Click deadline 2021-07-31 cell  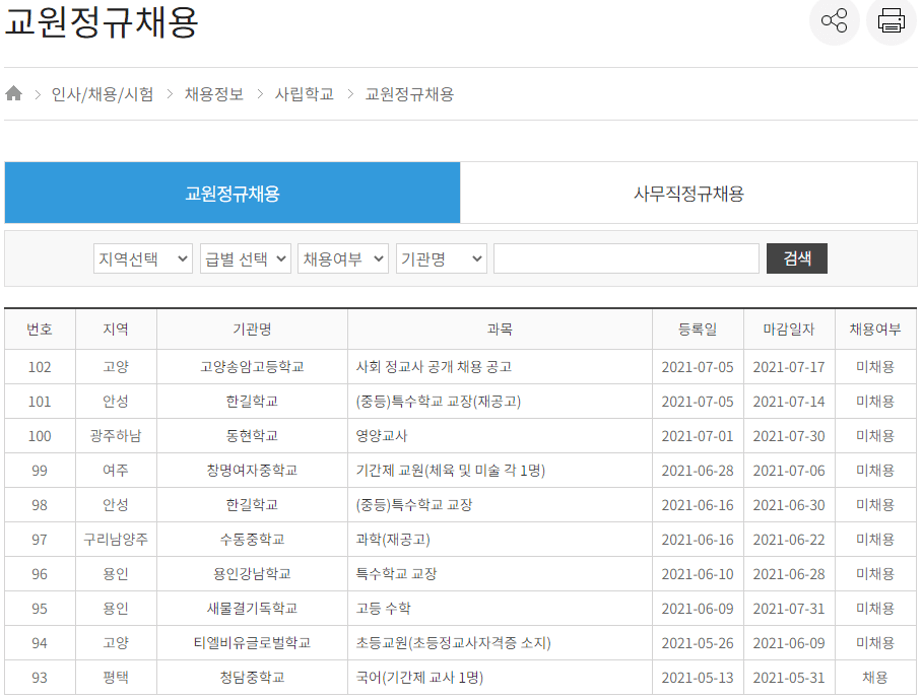tap(789, 609)
